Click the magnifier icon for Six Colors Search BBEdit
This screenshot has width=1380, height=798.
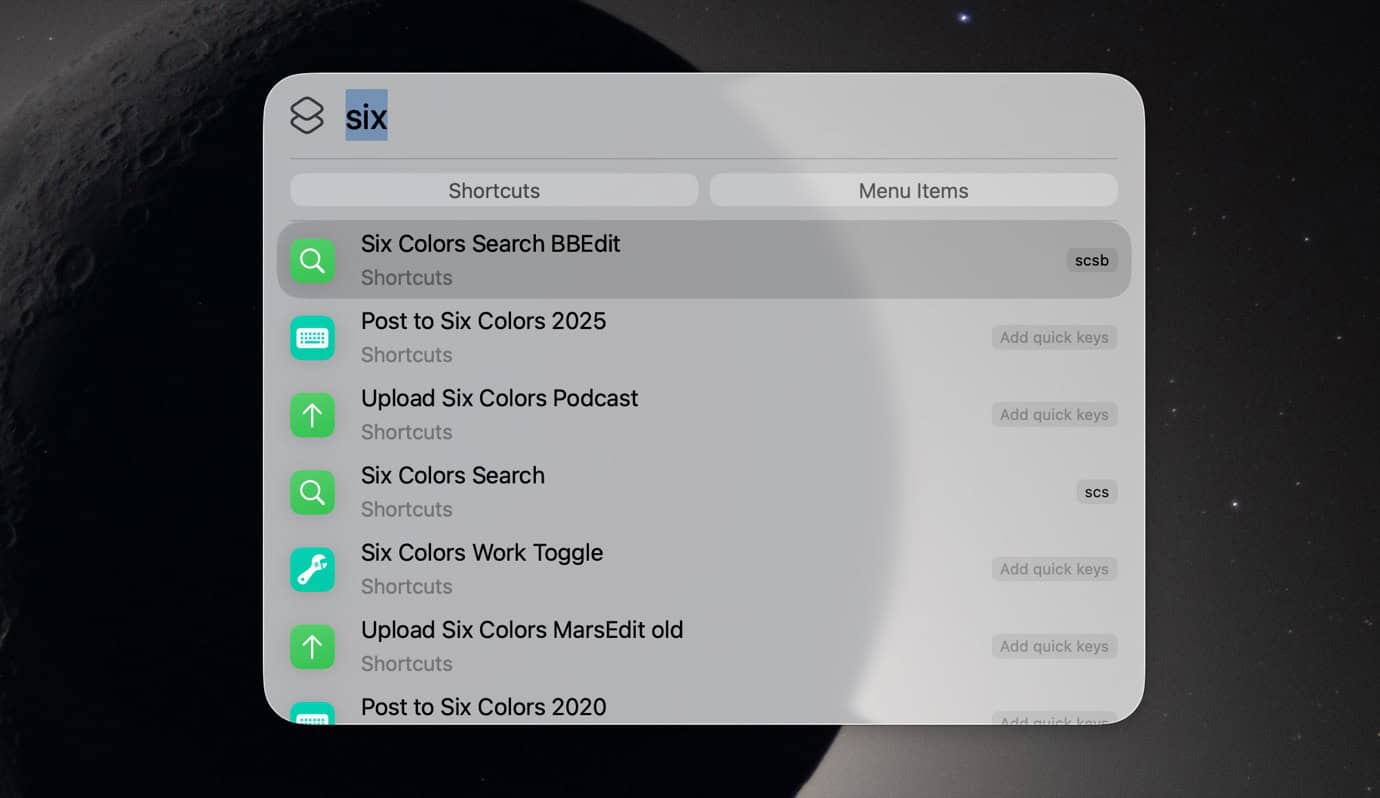[x=312, y=261]
